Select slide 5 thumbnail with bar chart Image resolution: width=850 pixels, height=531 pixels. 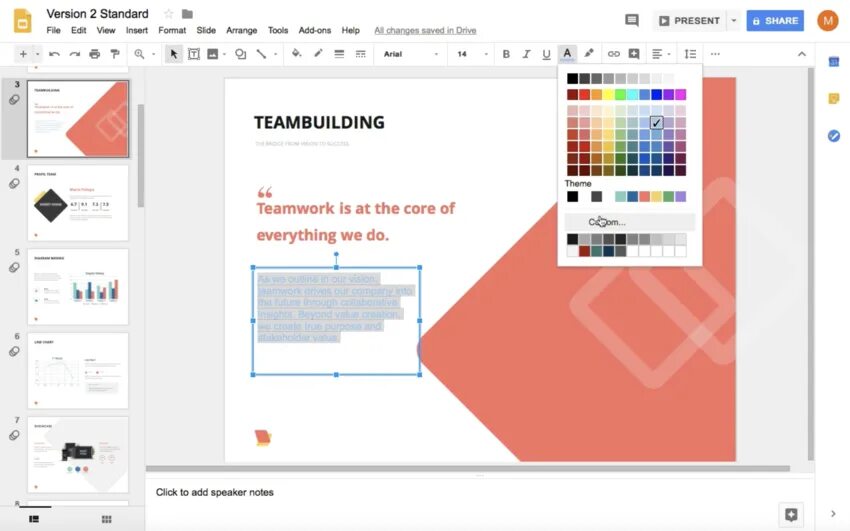coord(78,287)
